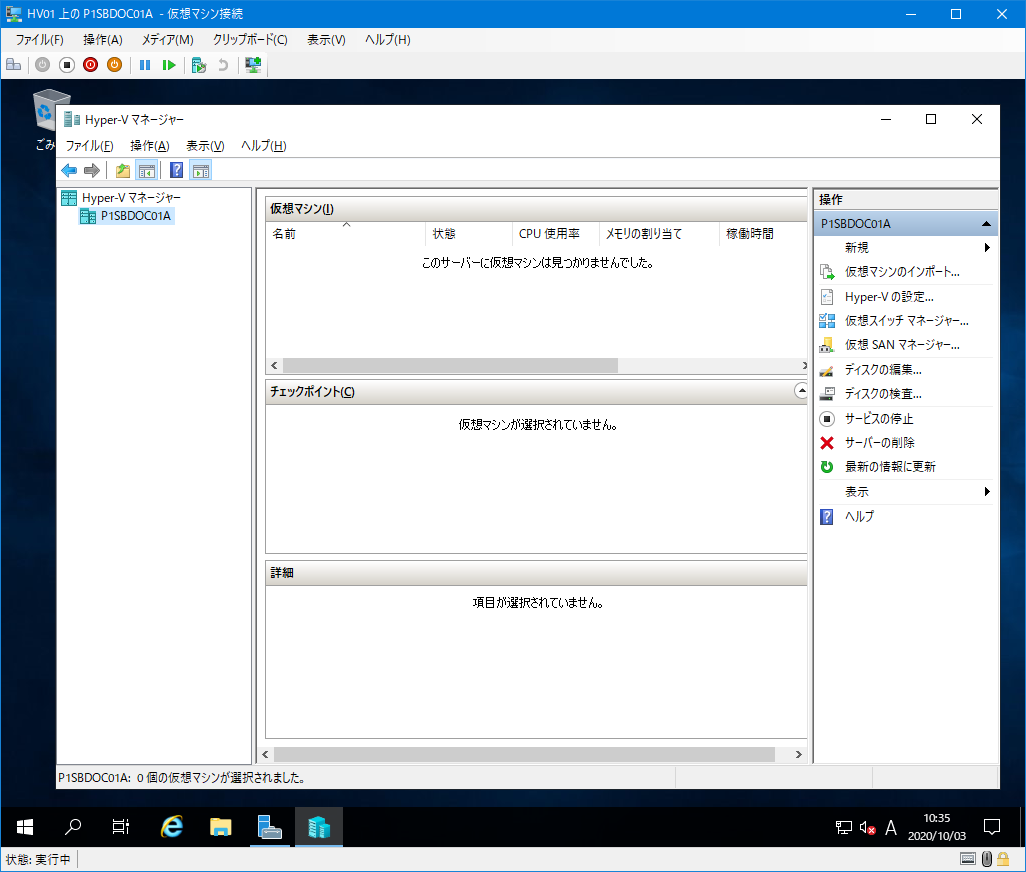Viewport: 1026px width, 872px height.
Task: Create a checkpoint from the VM connection toolbar
Action: pyautogui.click(x=196, y=64)
